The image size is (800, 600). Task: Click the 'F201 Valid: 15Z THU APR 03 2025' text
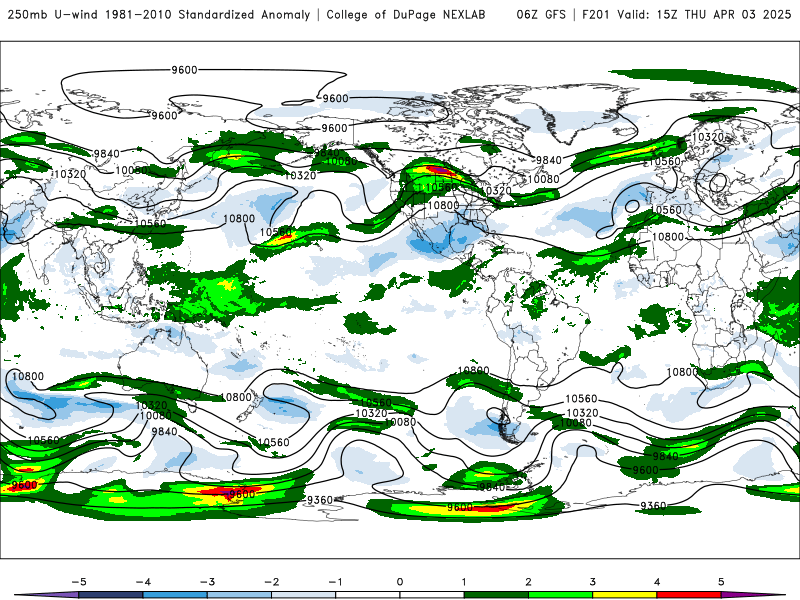pos(686,14)
